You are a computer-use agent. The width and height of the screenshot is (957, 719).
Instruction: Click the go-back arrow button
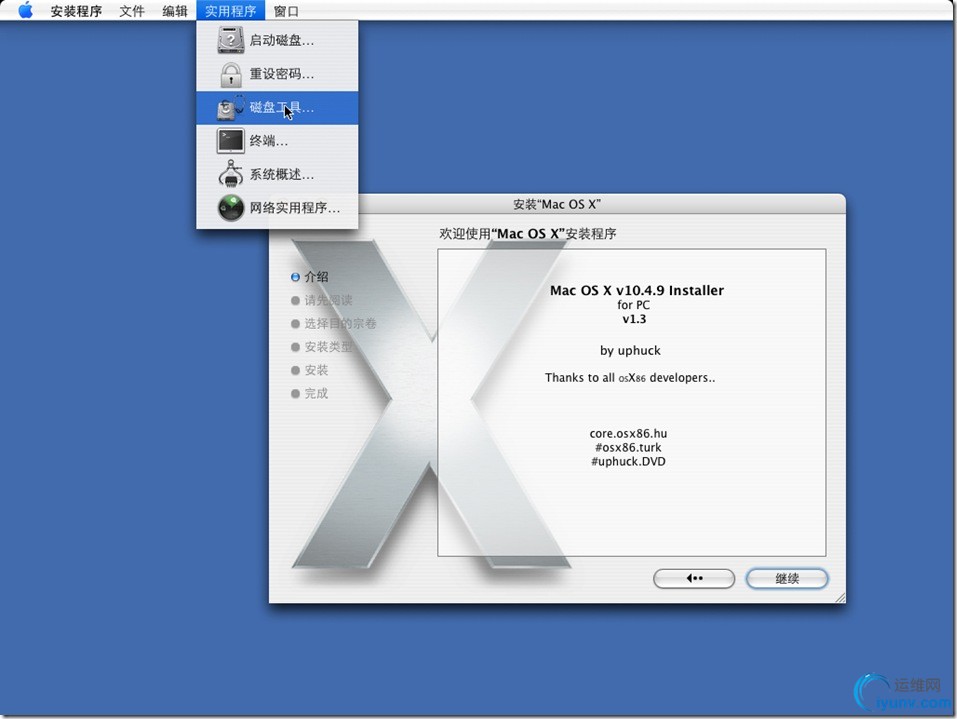694,579
